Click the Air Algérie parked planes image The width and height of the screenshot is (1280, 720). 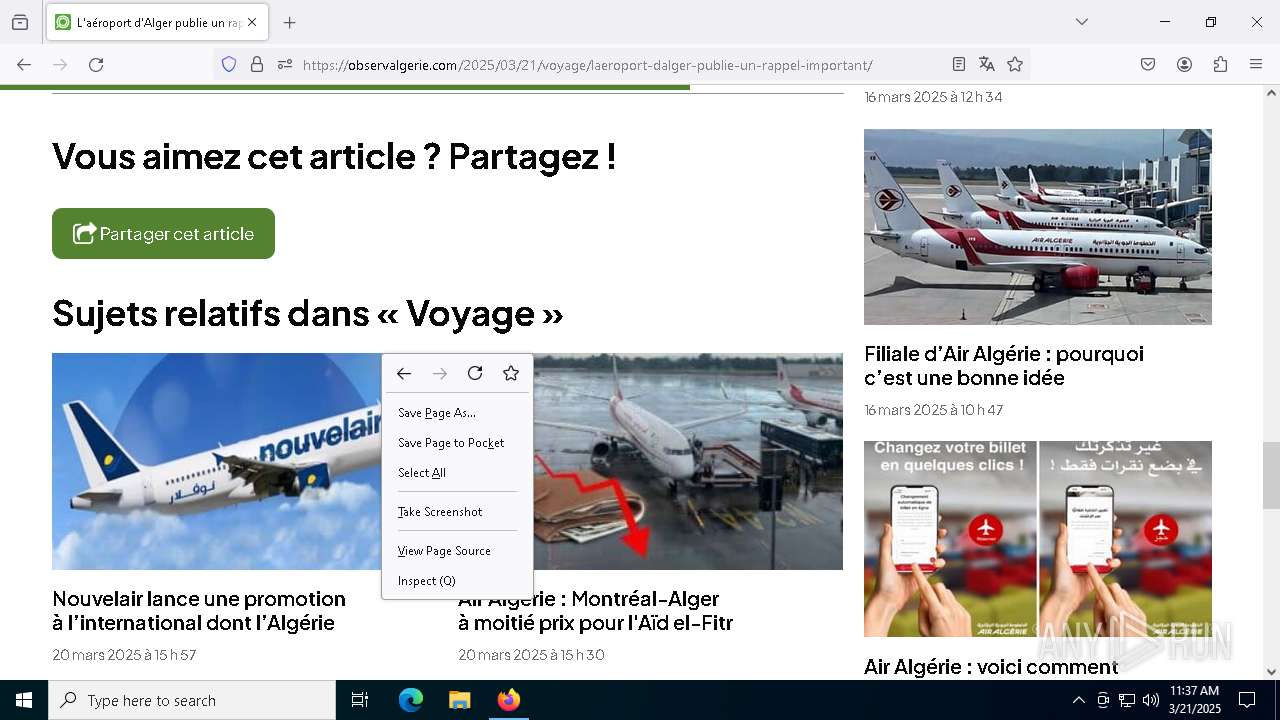point(1038,227)
